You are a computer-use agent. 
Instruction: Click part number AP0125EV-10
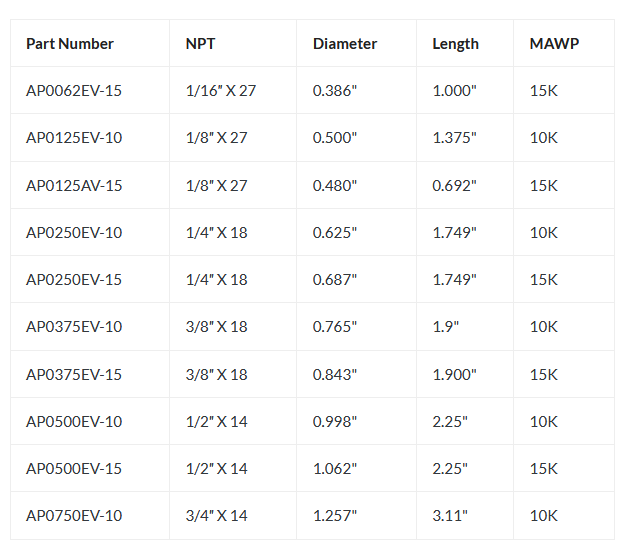(74, 138)
